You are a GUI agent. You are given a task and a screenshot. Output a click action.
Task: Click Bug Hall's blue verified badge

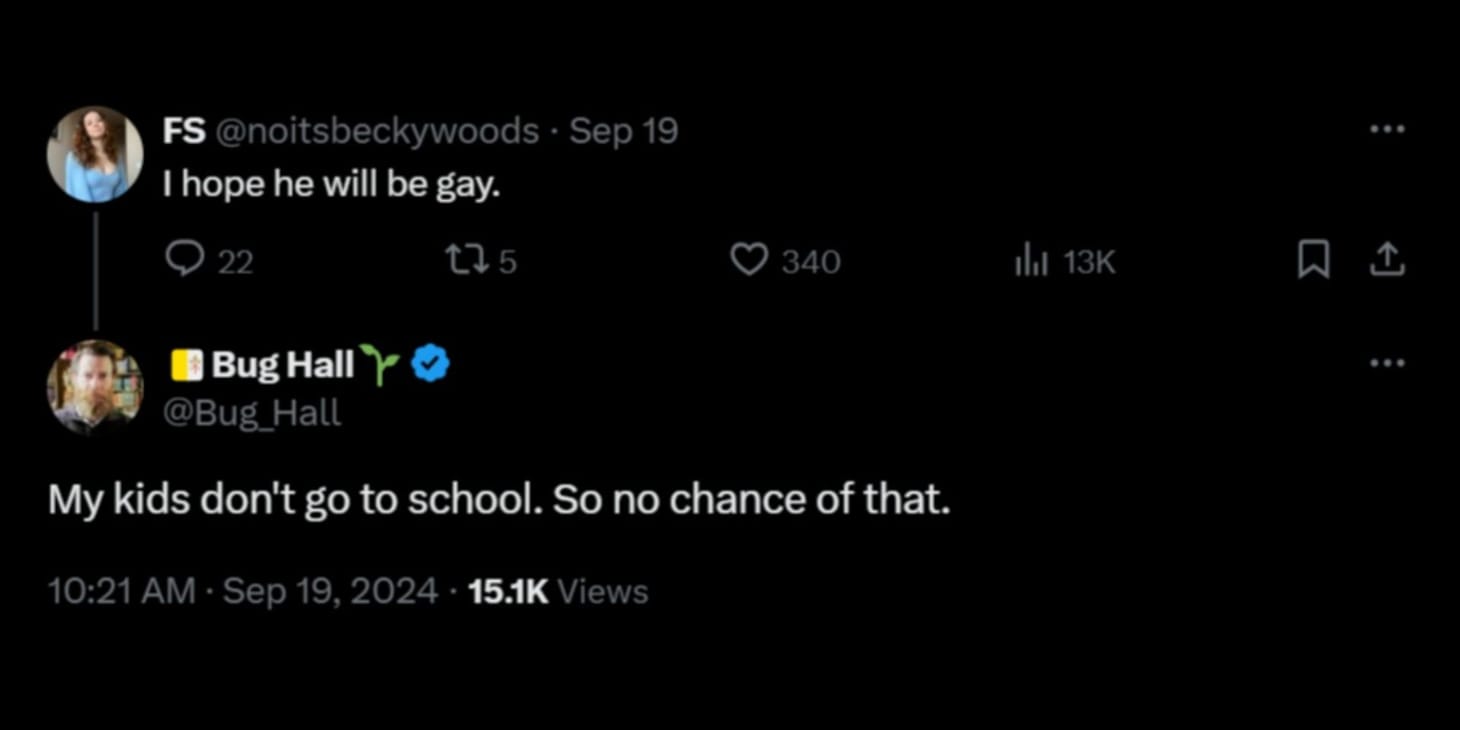(x=431, y=365)
